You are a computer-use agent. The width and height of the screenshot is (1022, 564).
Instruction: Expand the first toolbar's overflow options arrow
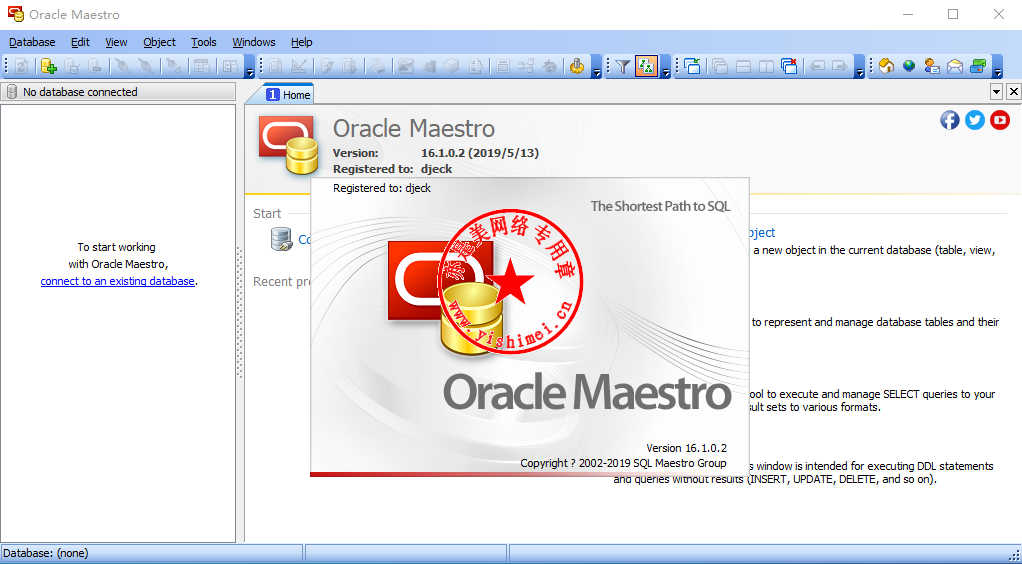click(x=250, y=67)
